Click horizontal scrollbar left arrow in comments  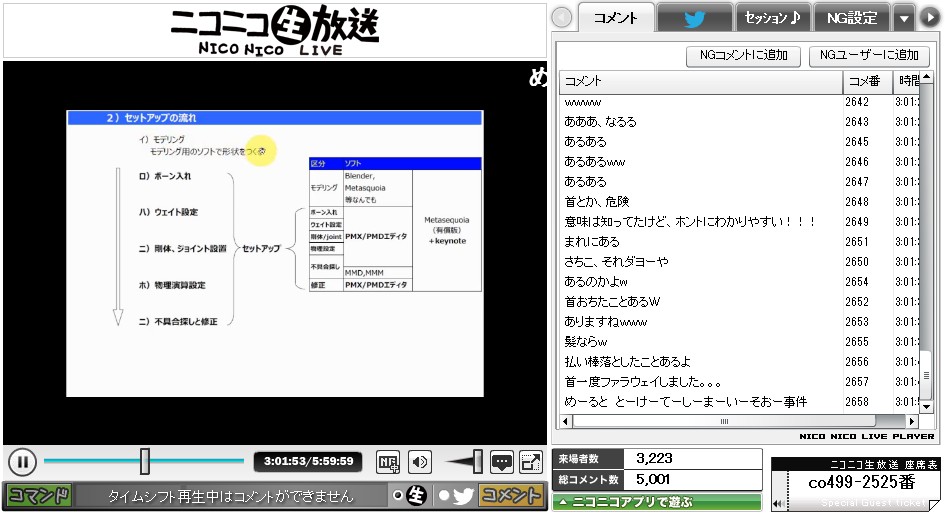[565, 421]
